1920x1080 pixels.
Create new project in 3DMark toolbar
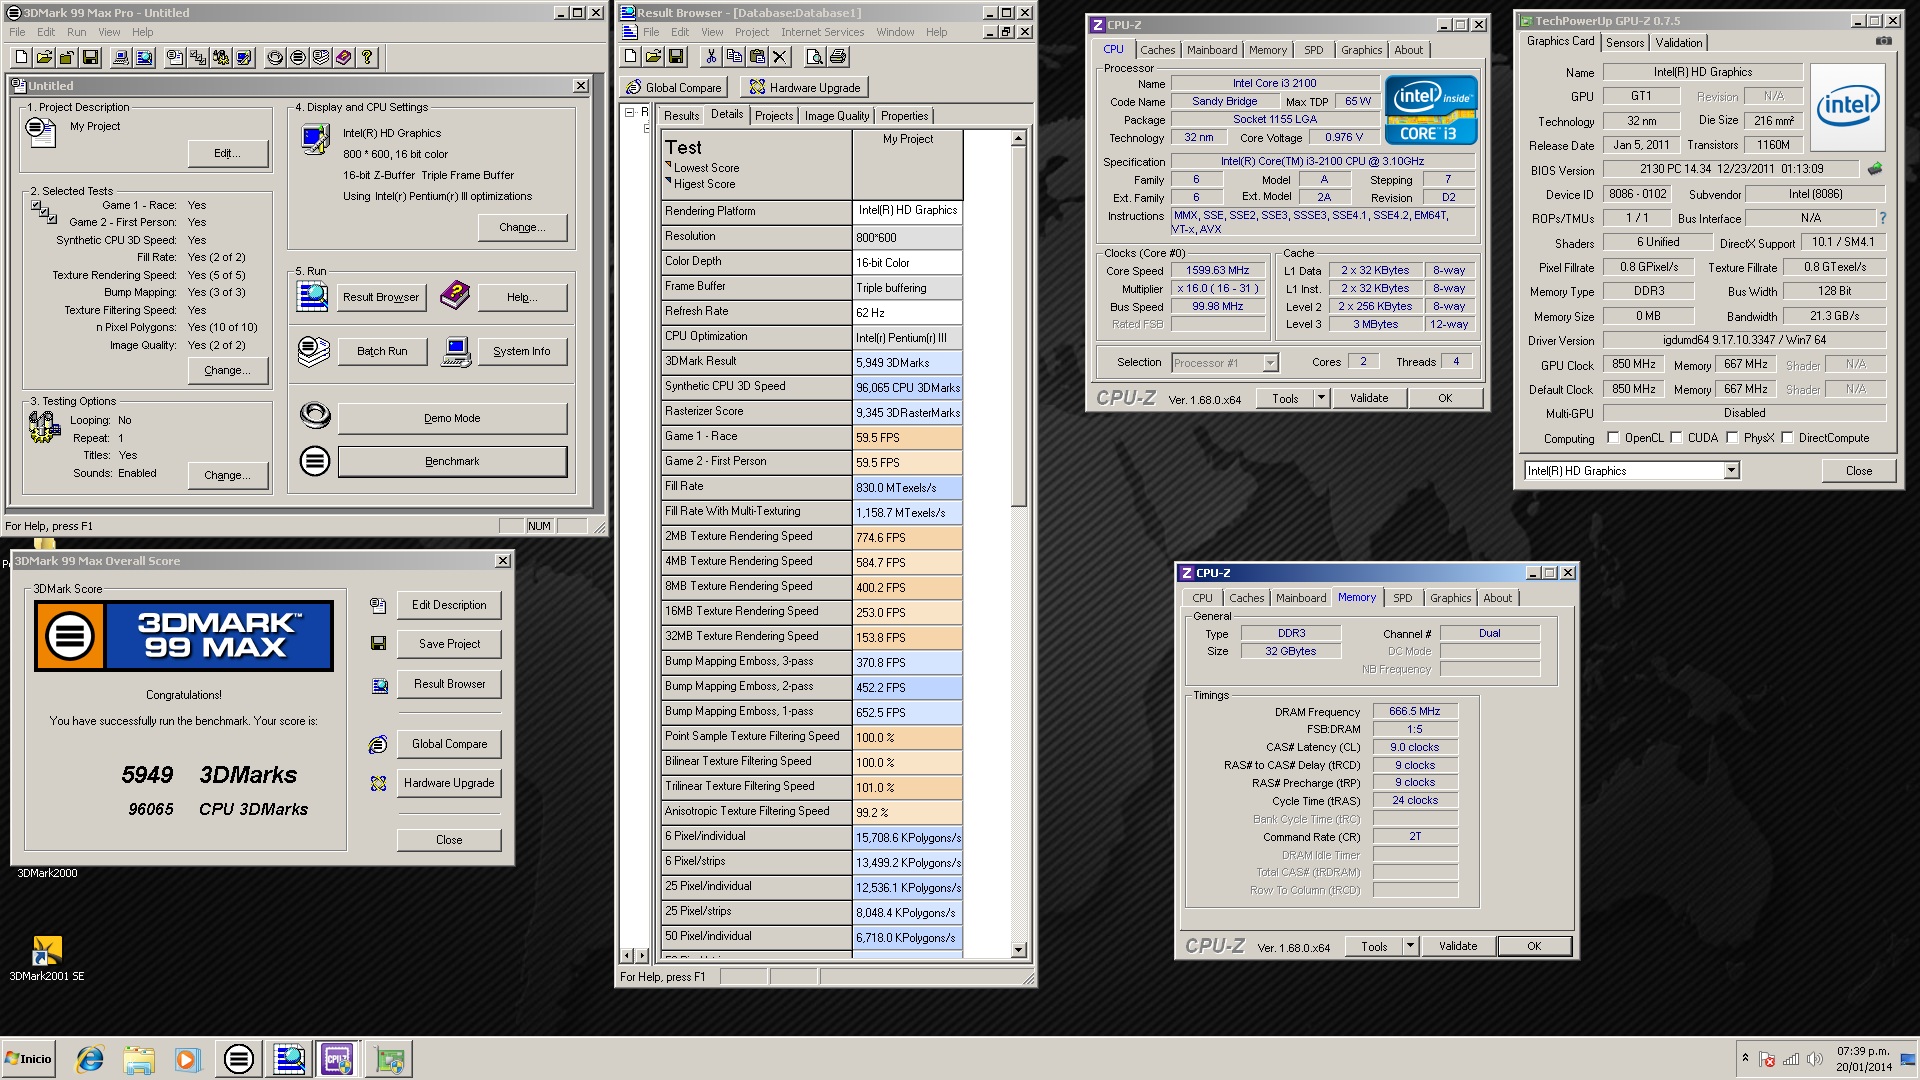21,58
